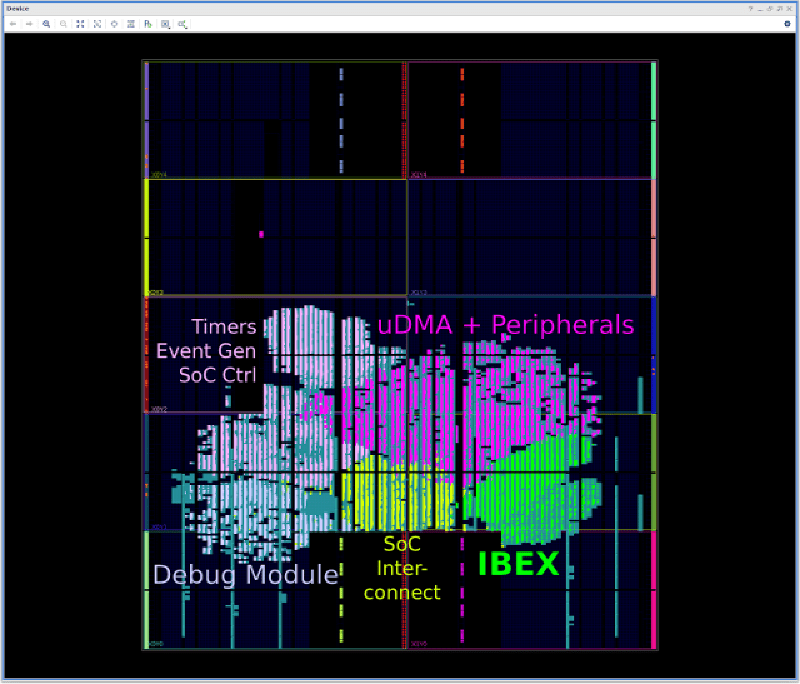Viewport: 800px width, 684px height.
Task: Click the Zoom Out magnifier icon
Action: coord(63,22)
